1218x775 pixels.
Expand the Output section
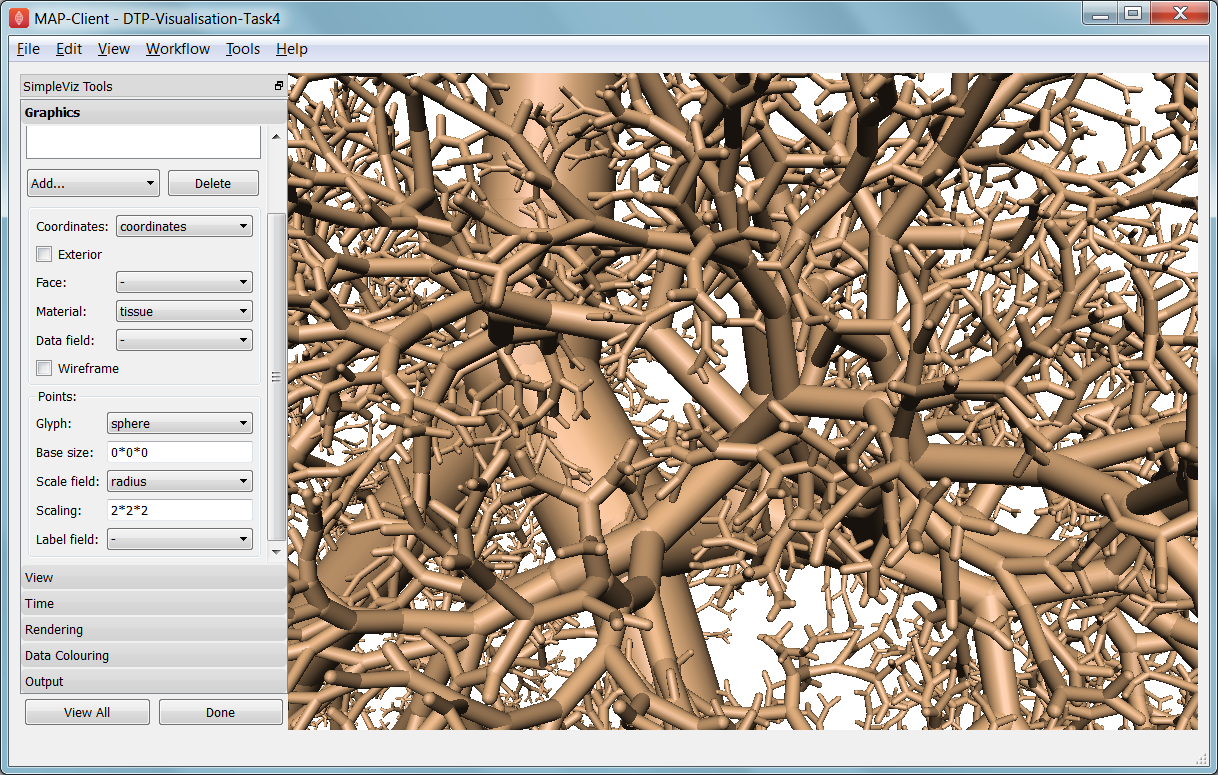click(154, 681)
